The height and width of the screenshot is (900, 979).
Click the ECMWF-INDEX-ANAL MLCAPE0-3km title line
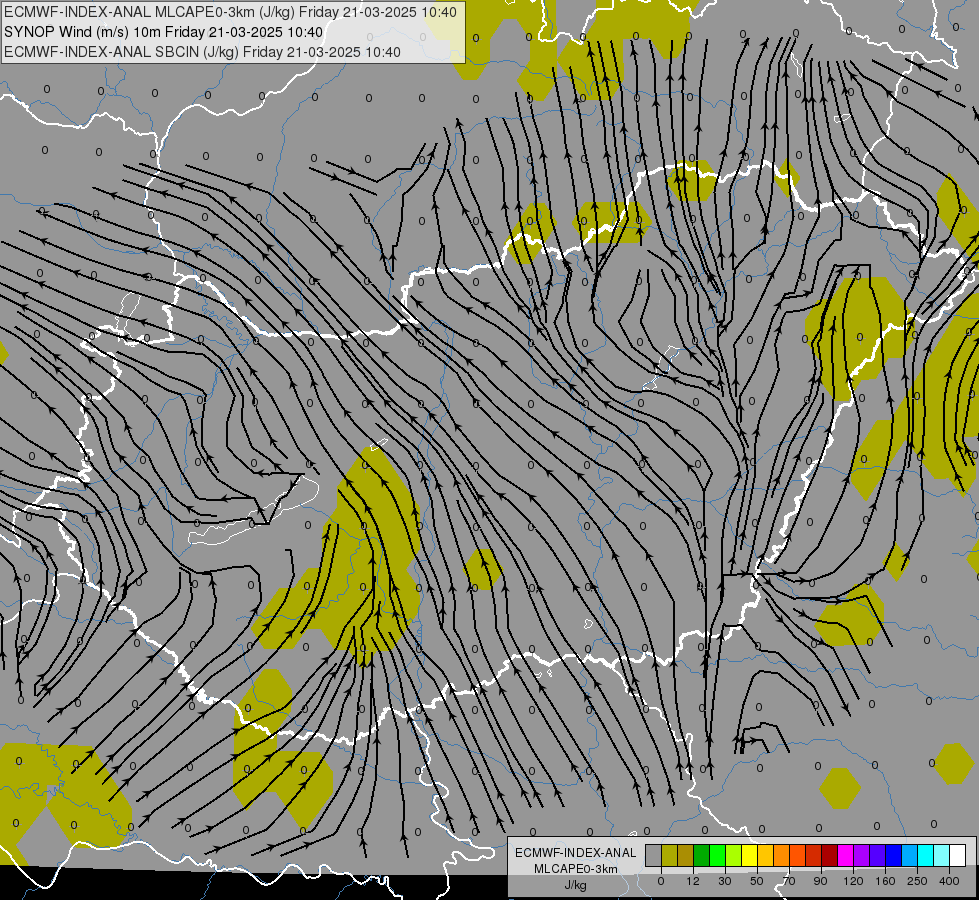click(x=230, y=12)
